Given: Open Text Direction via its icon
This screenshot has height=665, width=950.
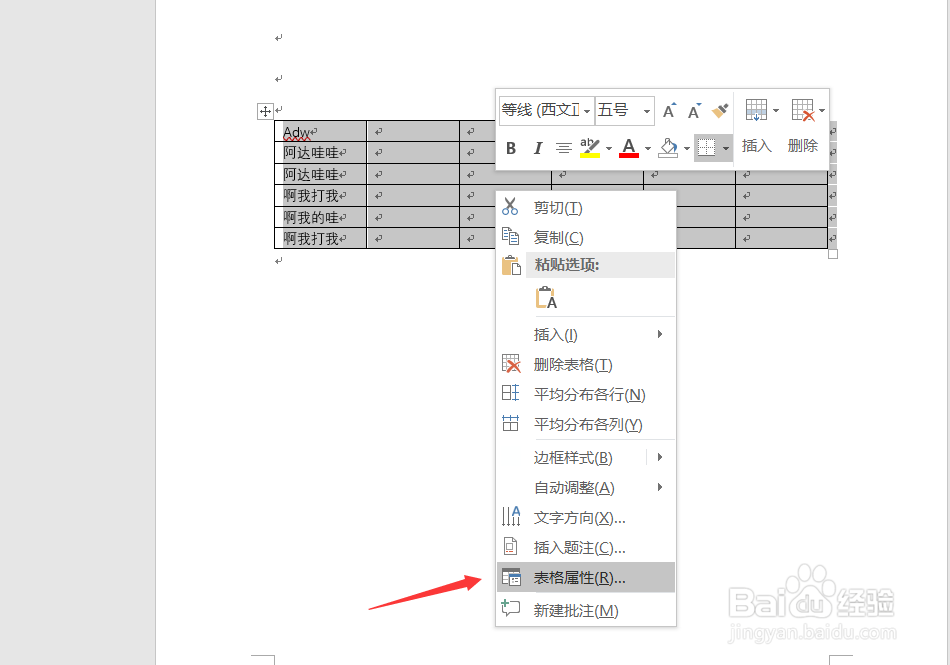Looking at the screenshot, I should tap(511, 518).
